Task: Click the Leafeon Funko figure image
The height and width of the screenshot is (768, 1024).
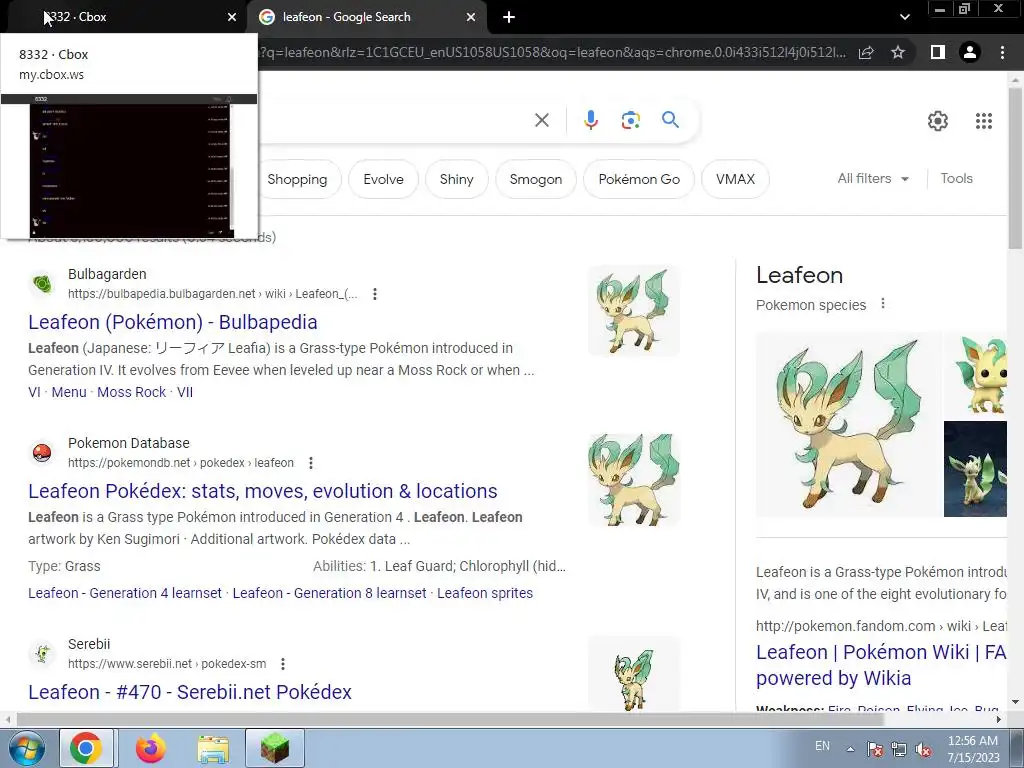Action: (x=976, y=375)
